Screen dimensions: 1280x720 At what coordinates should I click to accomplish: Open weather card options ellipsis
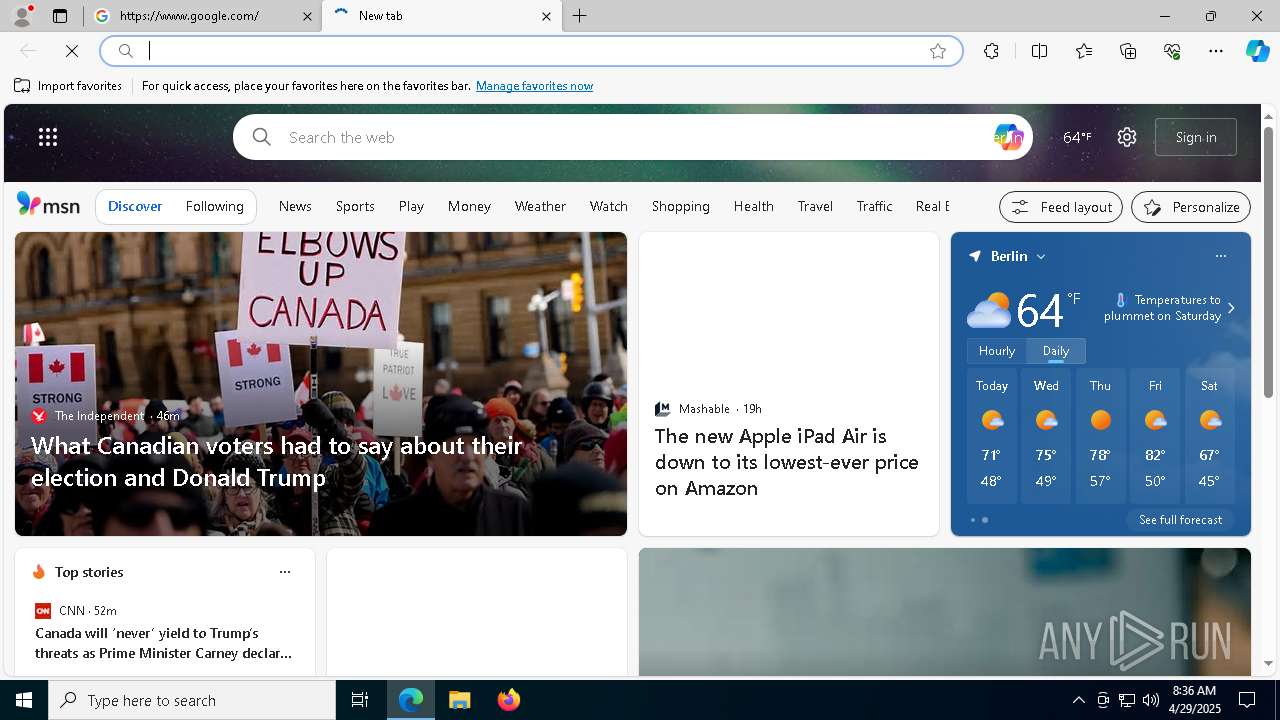(1221, 256)
